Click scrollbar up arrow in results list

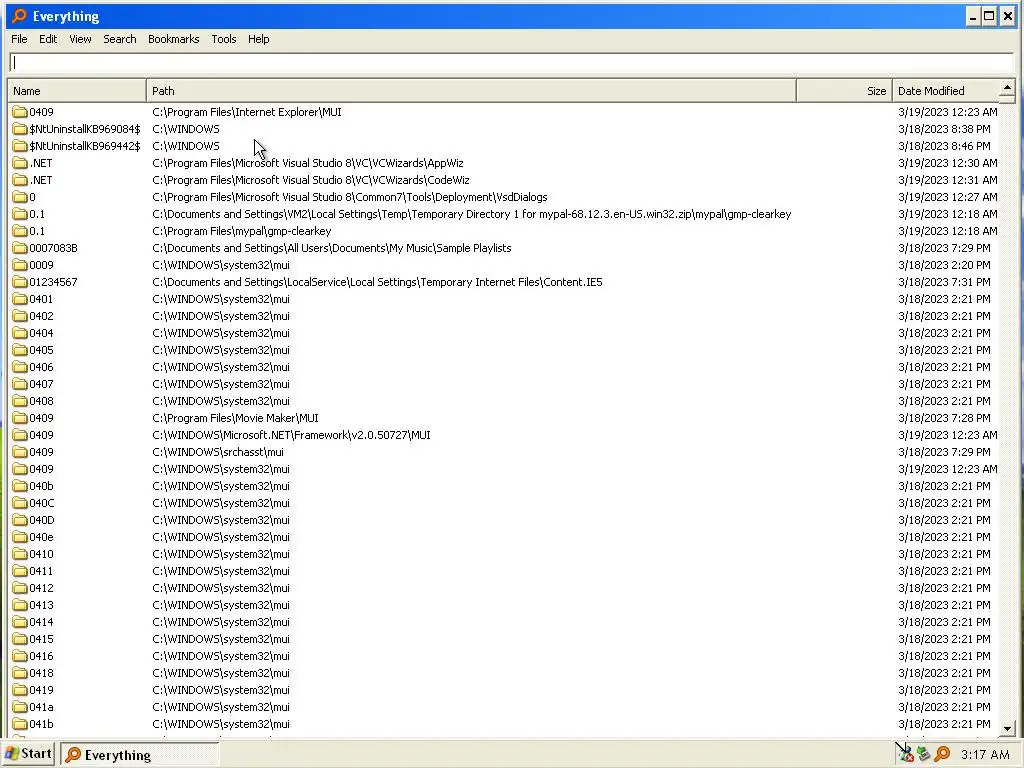pos(1007,87)
